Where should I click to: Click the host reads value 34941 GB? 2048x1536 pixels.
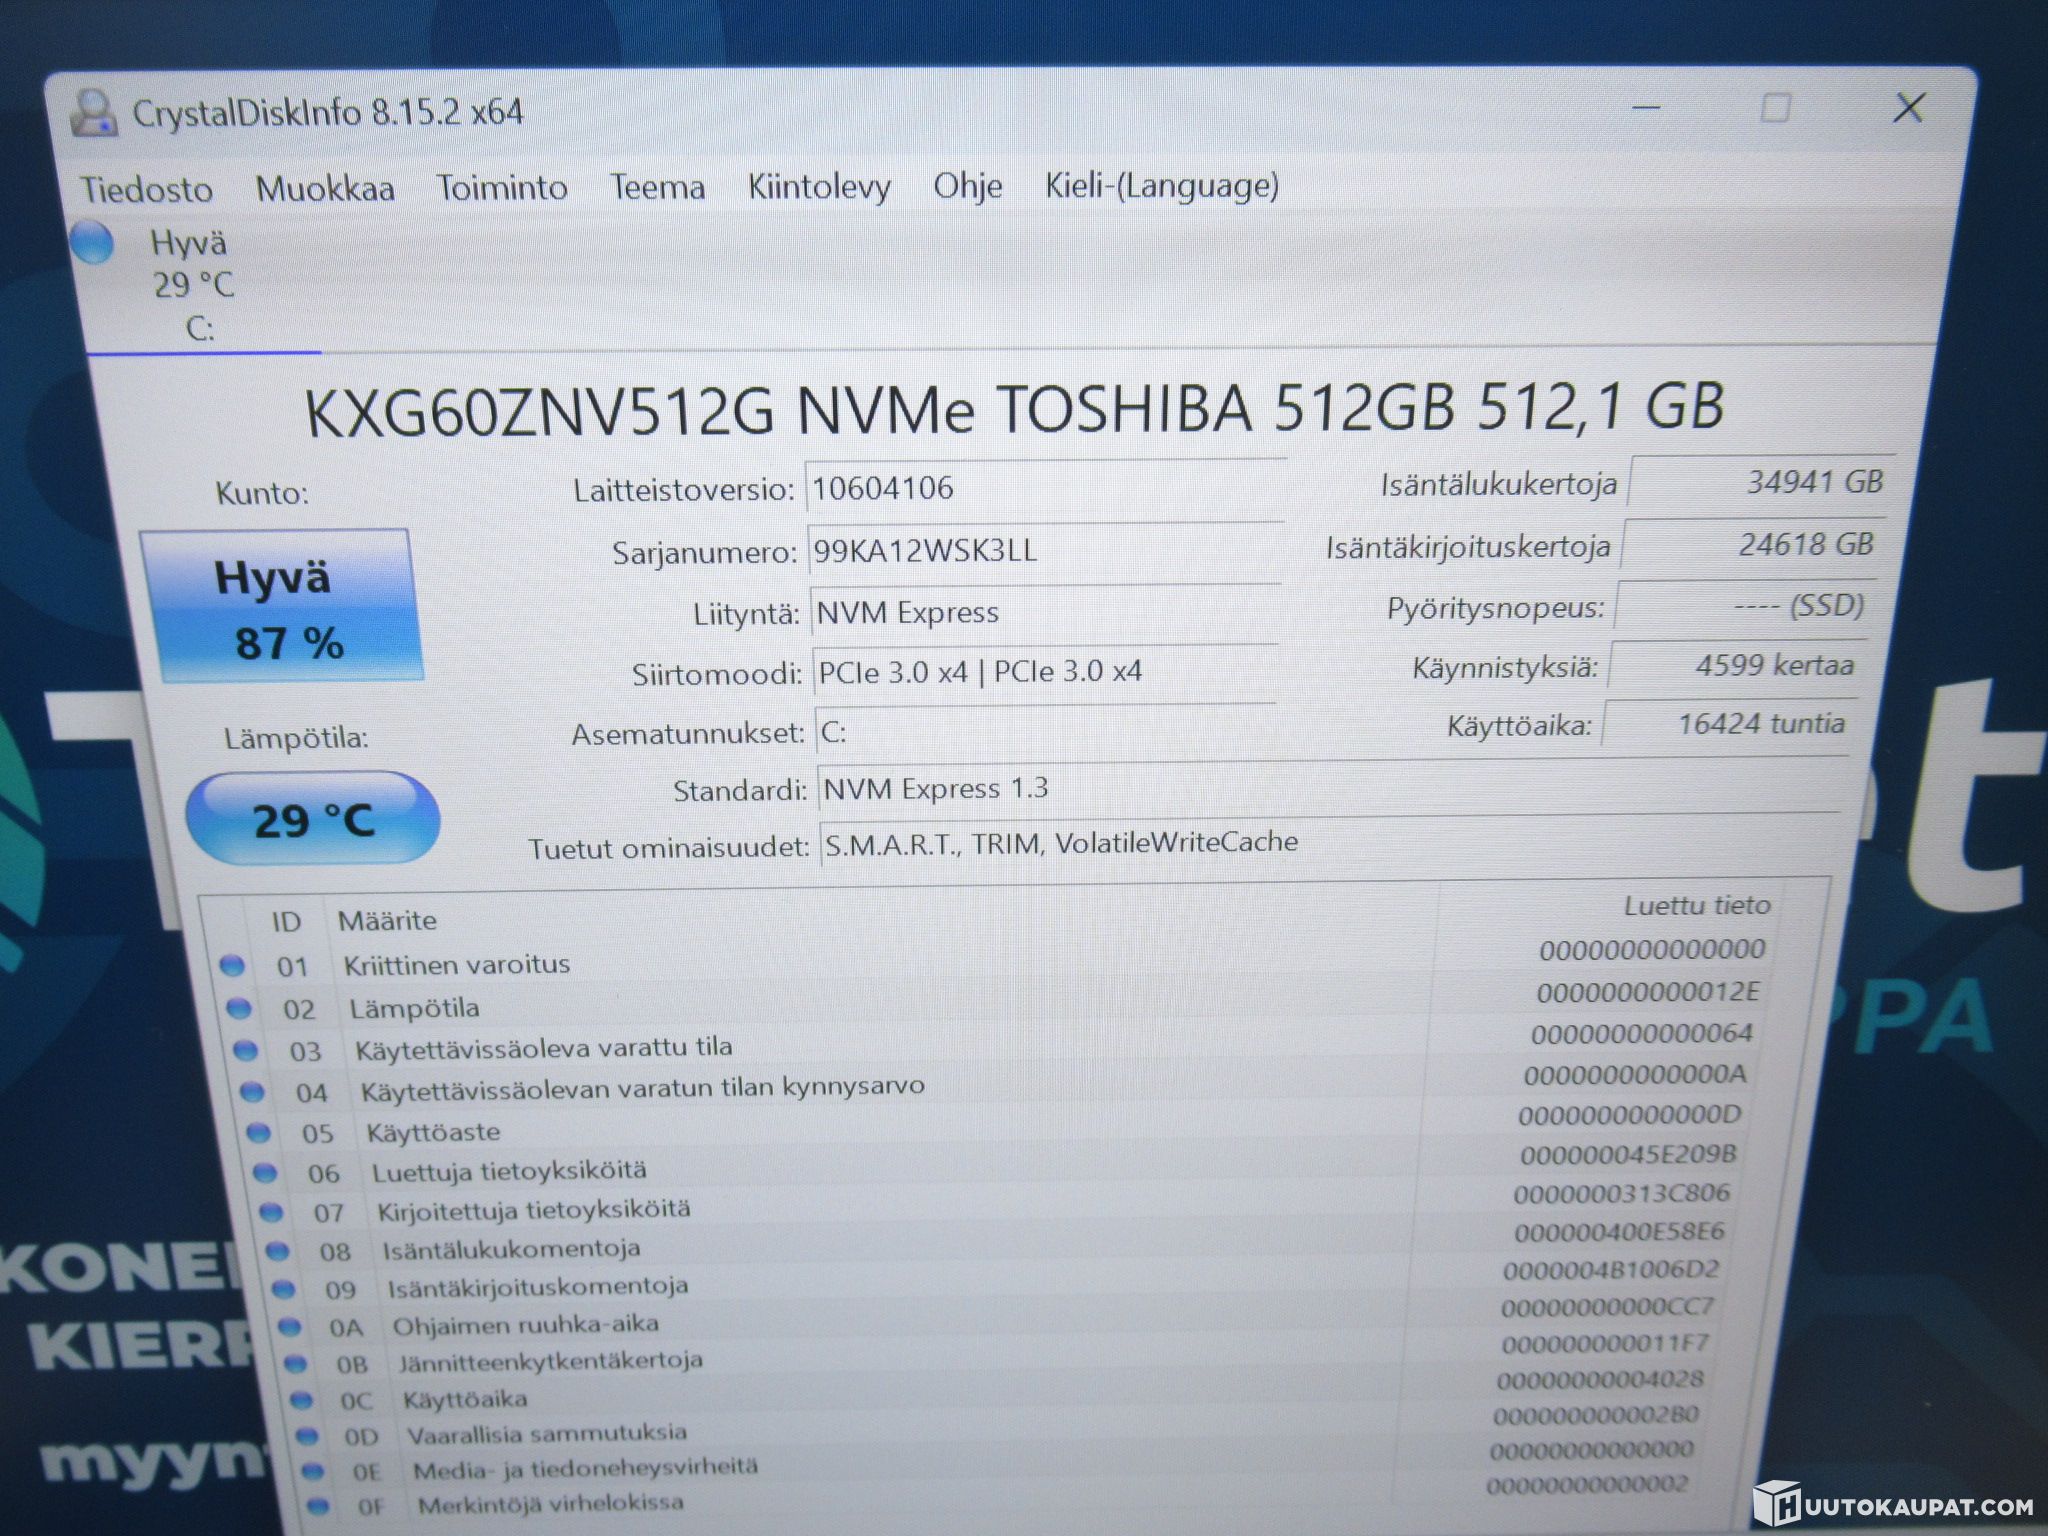(1760, 482)
